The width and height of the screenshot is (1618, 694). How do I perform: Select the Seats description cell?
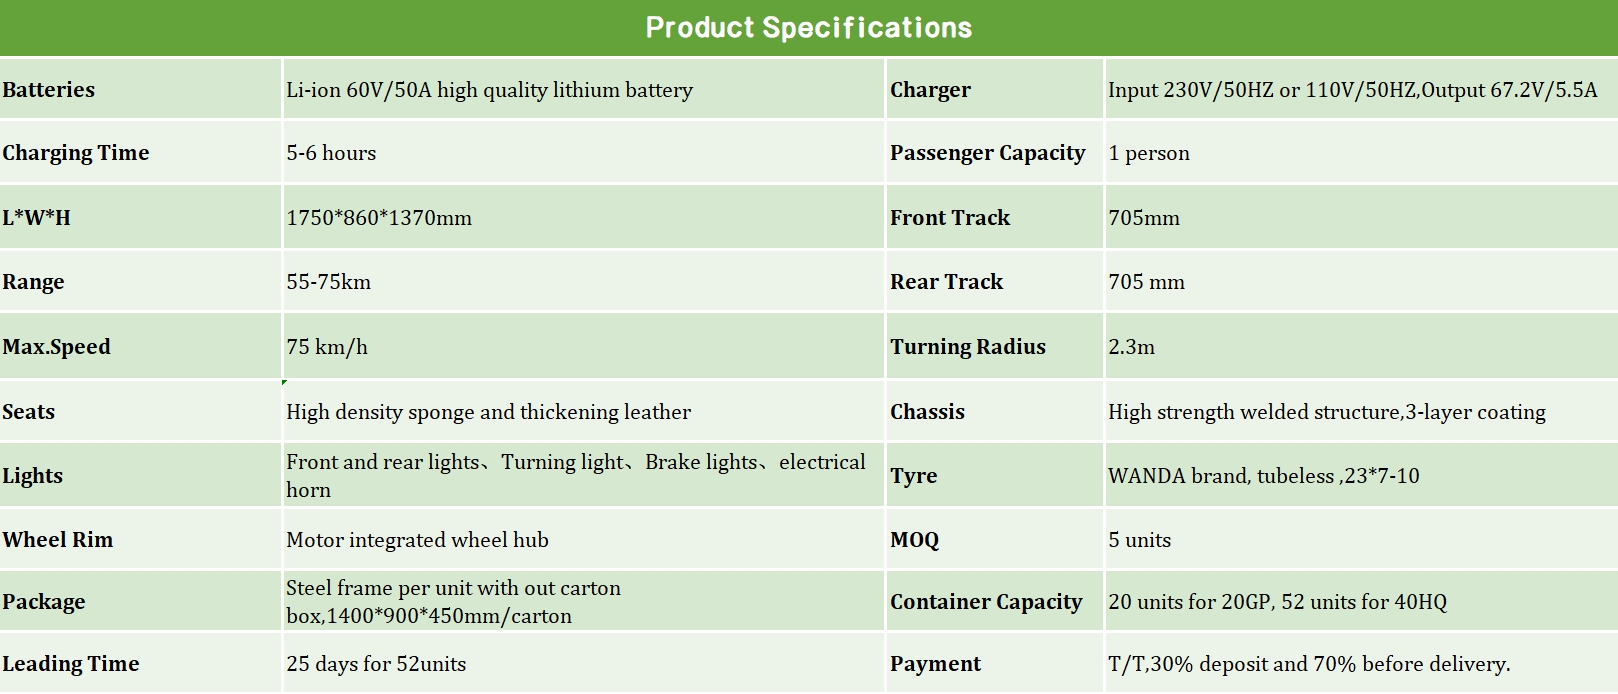point(488,412)
